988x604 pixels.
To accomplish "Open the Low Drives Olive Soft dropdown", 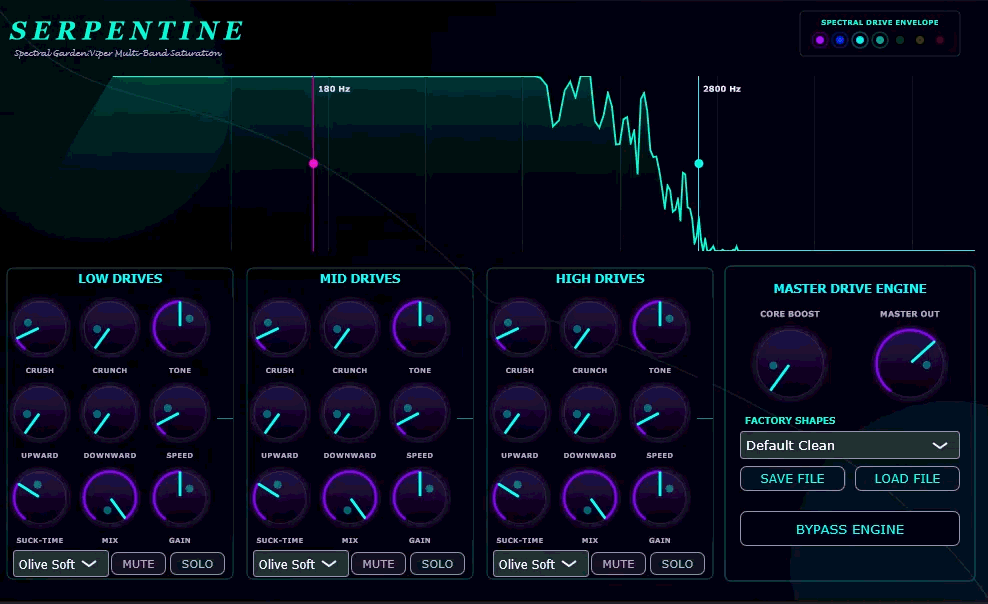I will coord(60,564).
